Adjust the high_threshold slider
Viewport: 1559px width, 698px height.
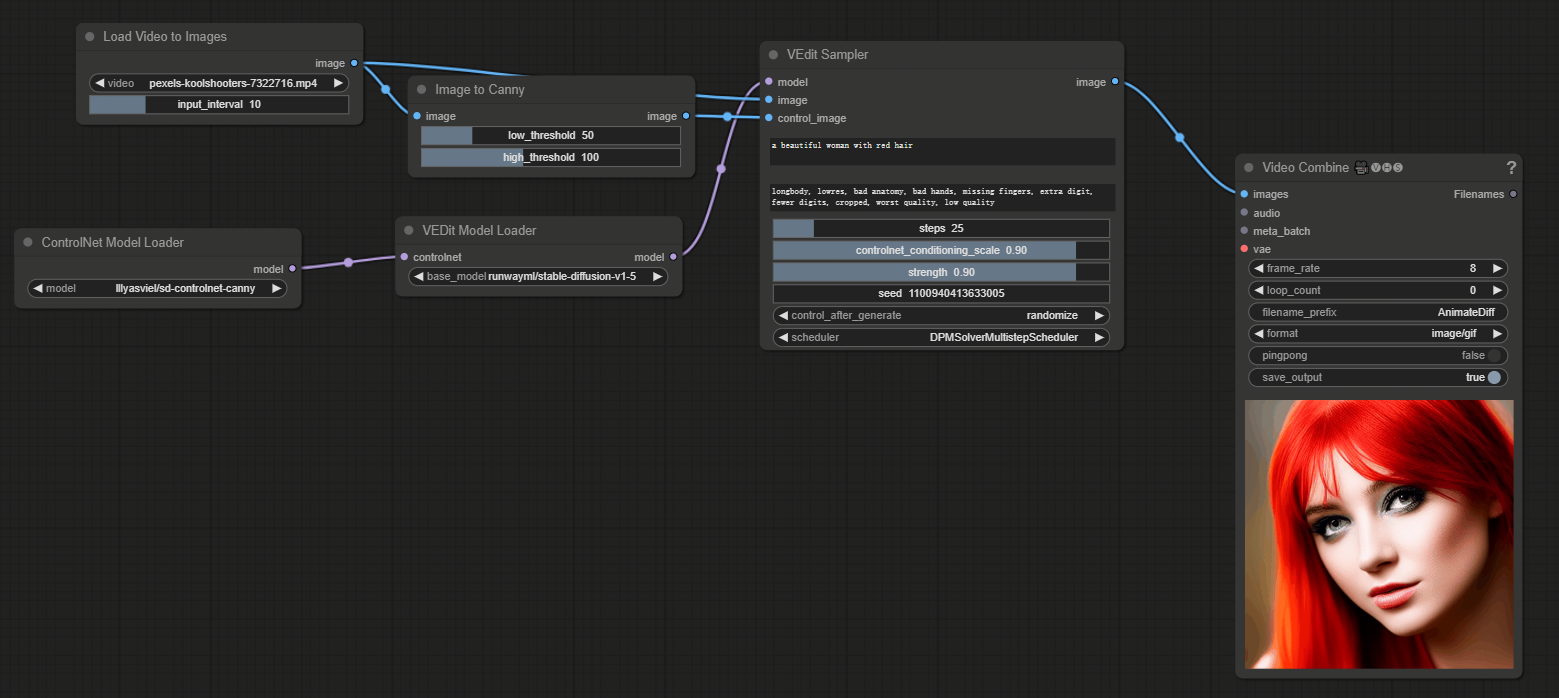pos(551,157)
